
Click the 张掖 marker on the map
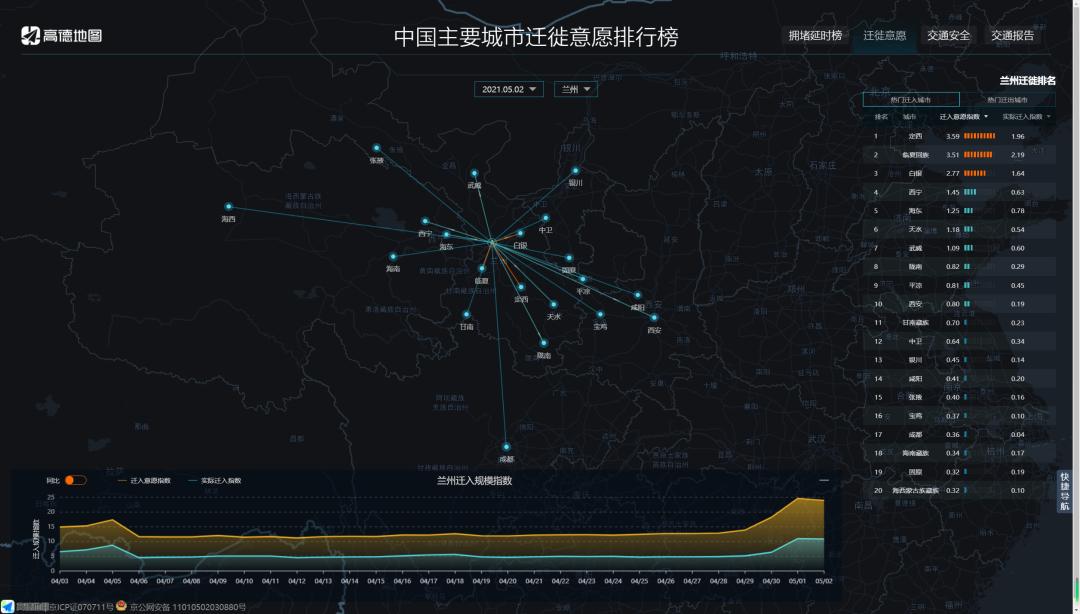click(376, 147)
